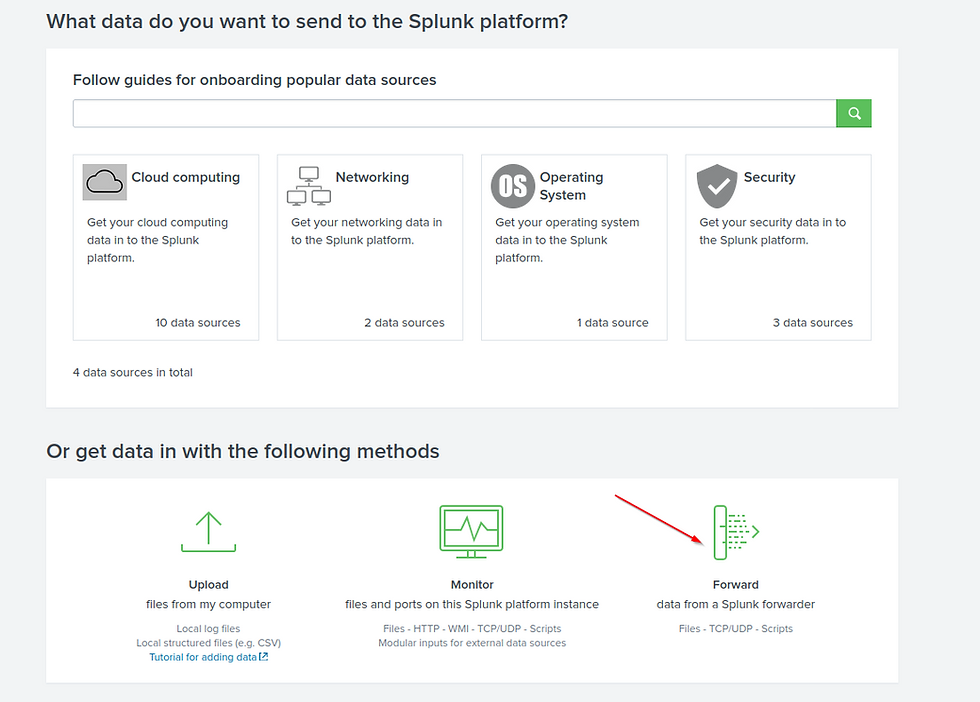
Task: Open the Tutorial for adding data link
Action: (208, 657)
